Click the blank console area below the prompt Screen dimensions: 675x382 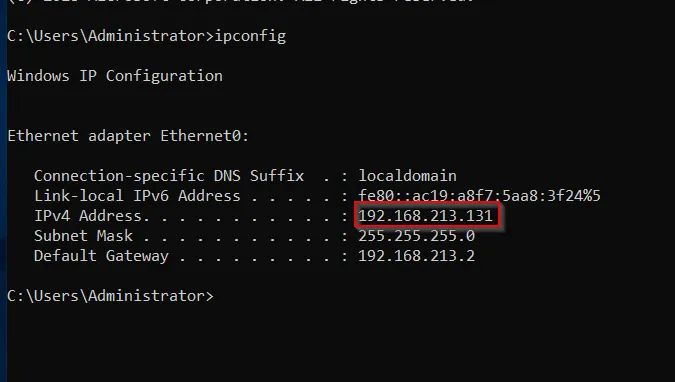(x=340, y=345)
